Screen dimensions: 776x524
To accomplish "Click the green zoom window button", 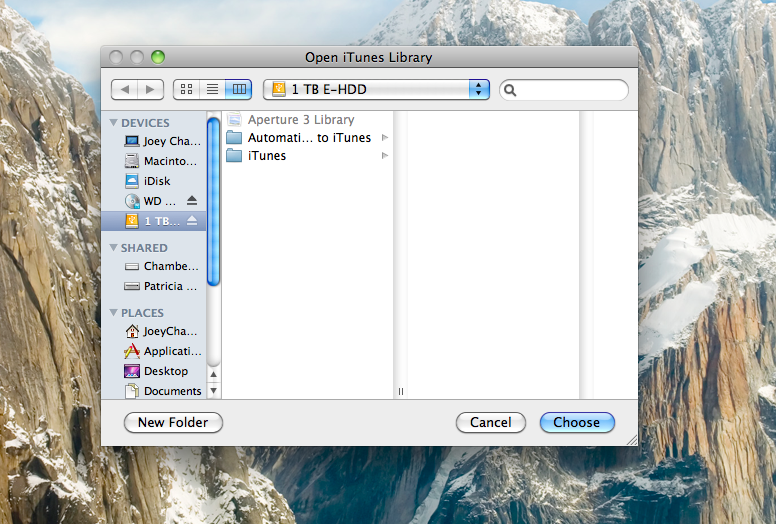I will 158,57.
